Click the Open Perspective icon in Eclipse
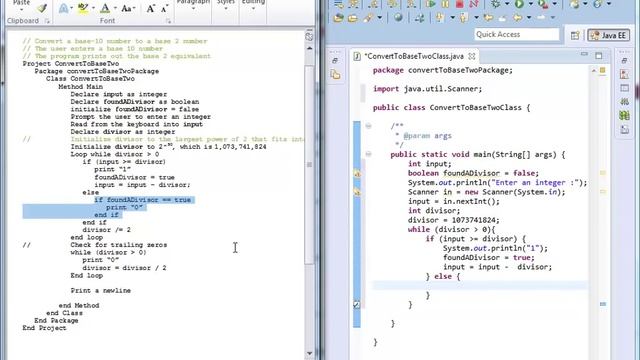This screenshot has width=640, height=360. click(575, 36)
